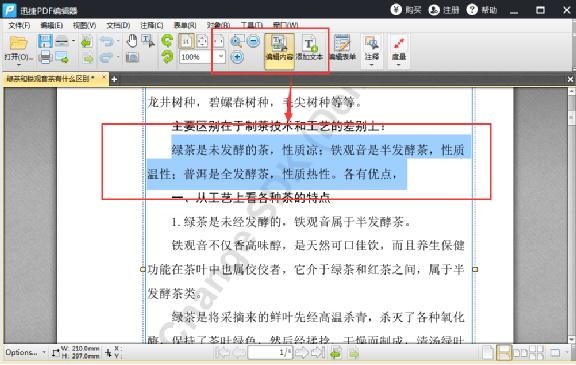Open the Options... menu in status bar
The height and width of the screenshot is (365, 576).
25,352
